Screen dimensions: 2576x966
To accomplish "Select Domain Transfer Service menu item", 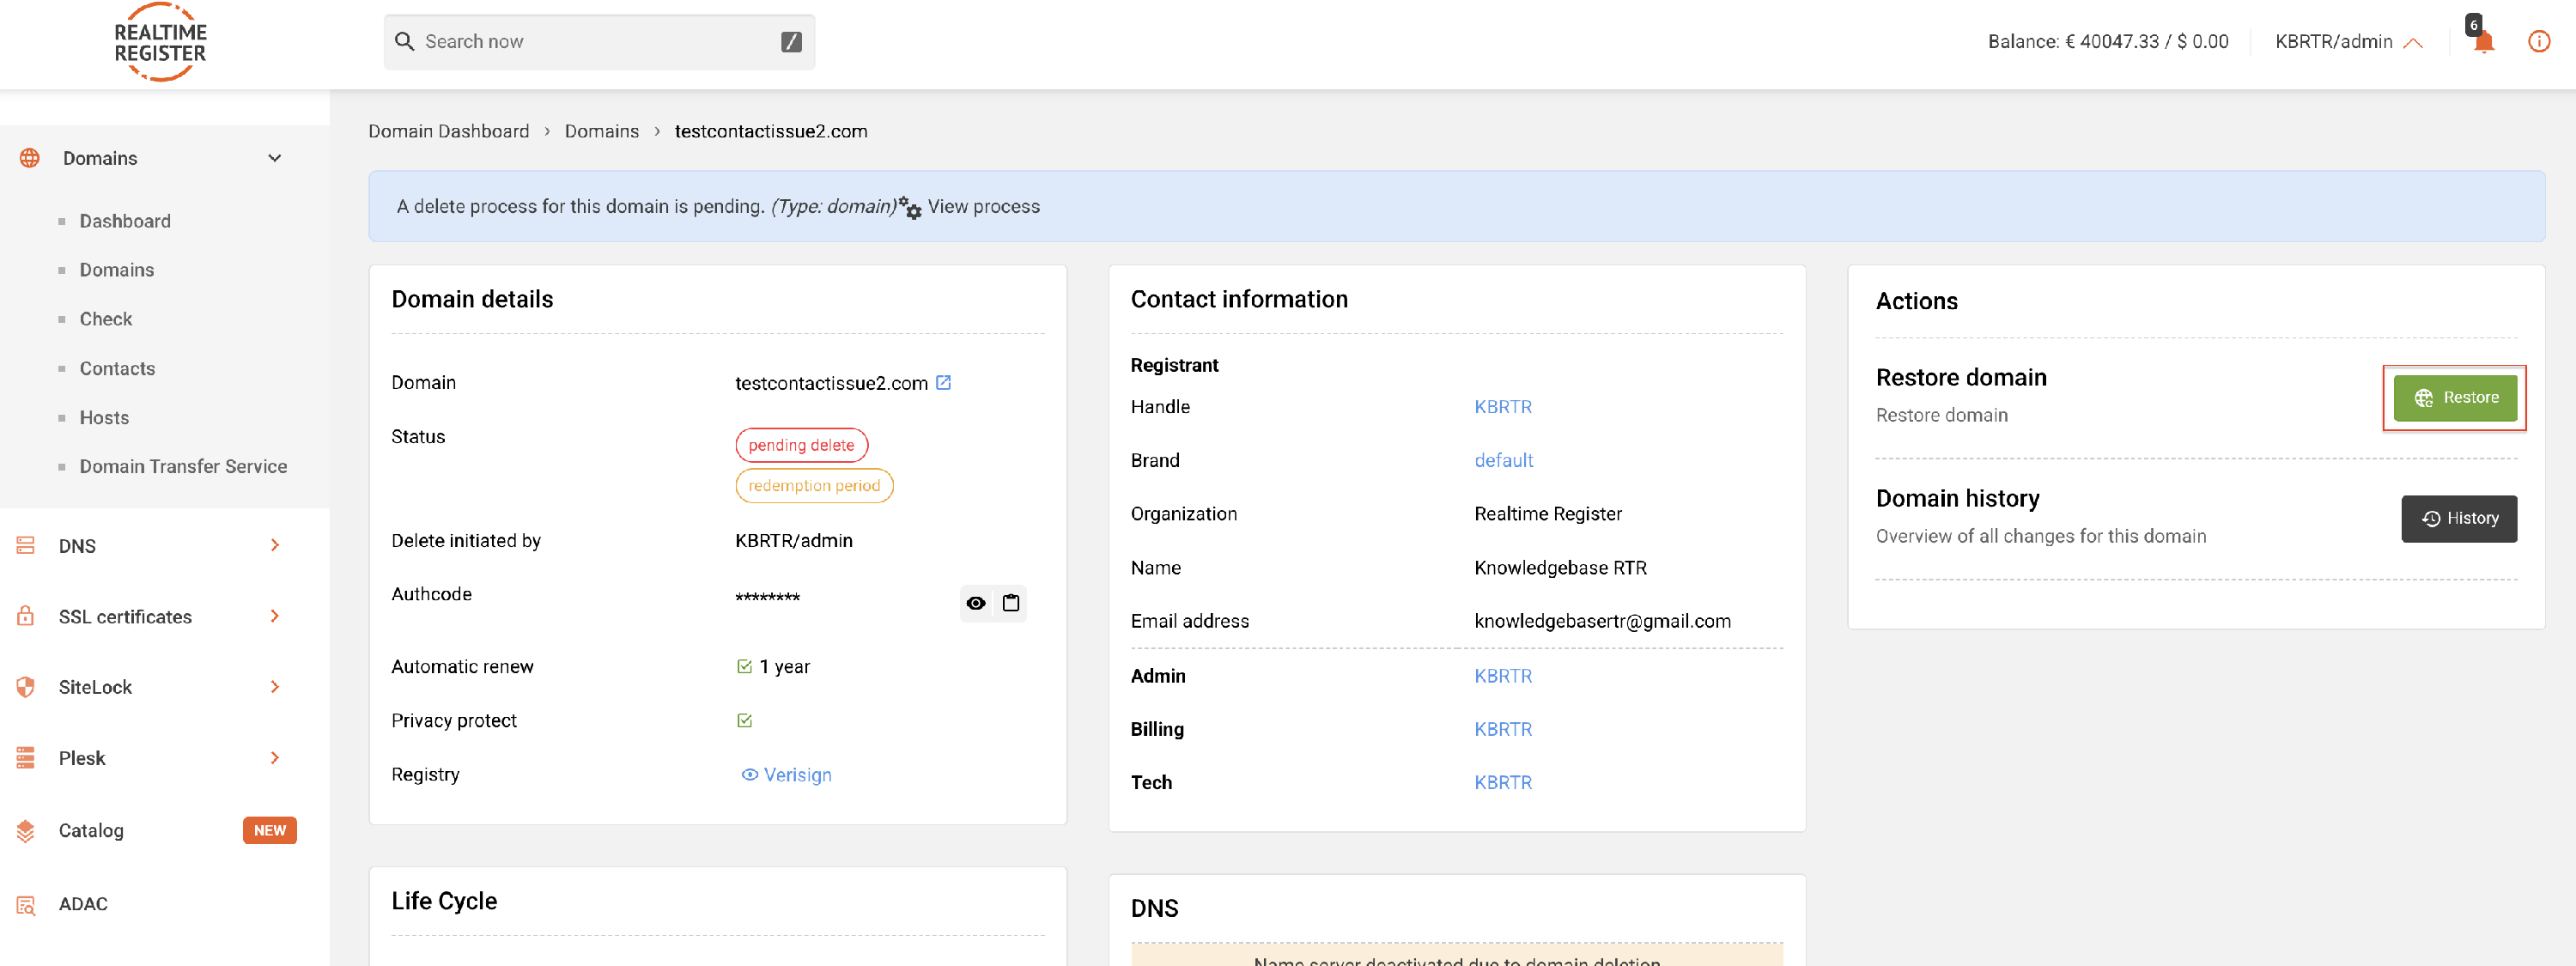I will pos(183,466).
